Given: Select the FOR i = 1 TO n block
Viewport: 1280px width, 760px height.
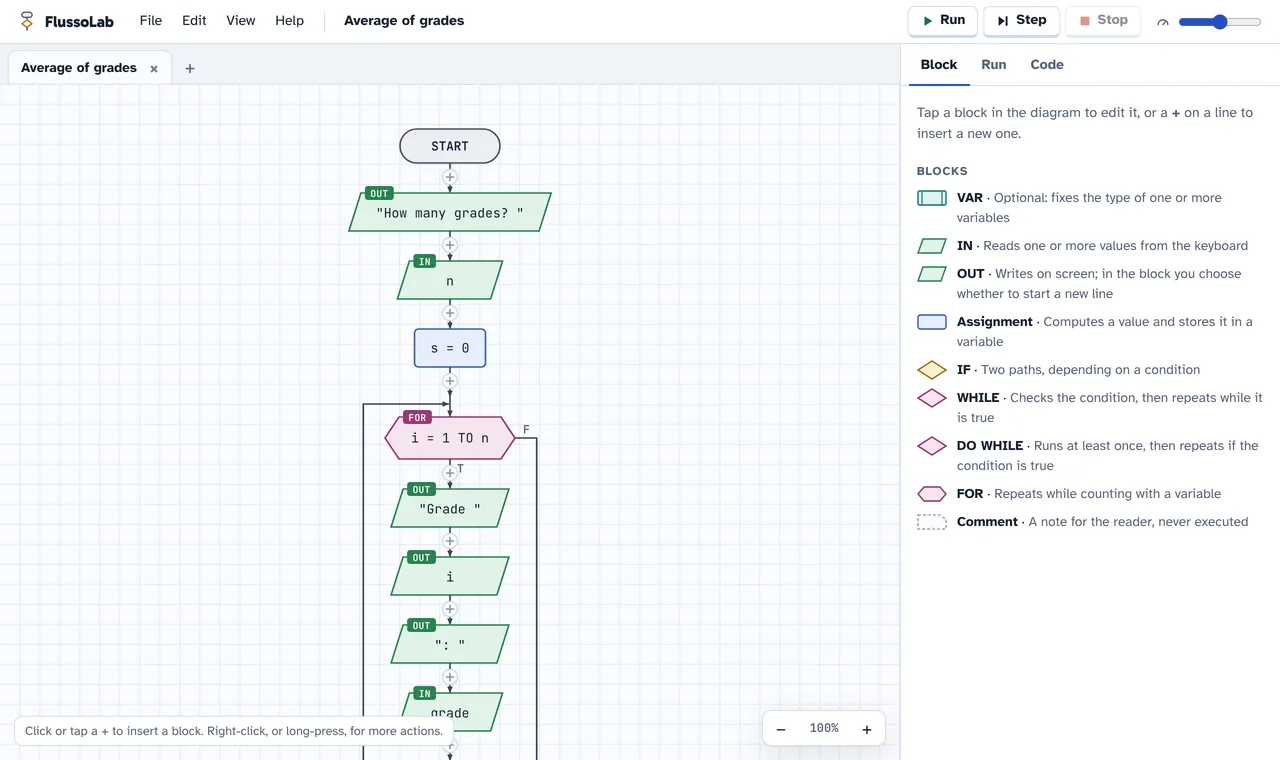Looking at the screenshot, I should (450, 438).
